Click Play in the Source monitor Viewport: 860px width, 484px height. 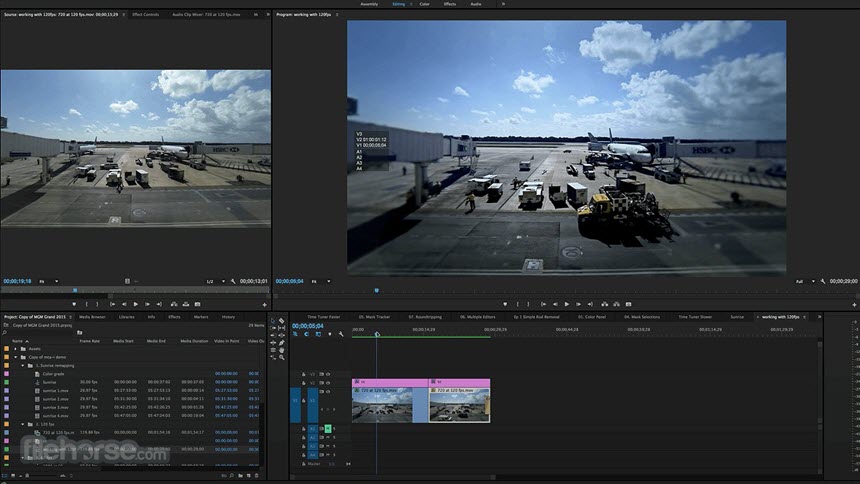click(135, 304)
